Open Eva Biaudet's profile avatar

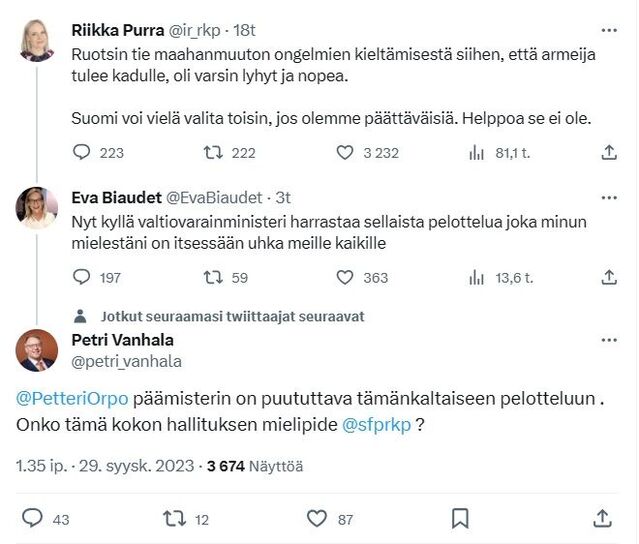coord(37,208)
